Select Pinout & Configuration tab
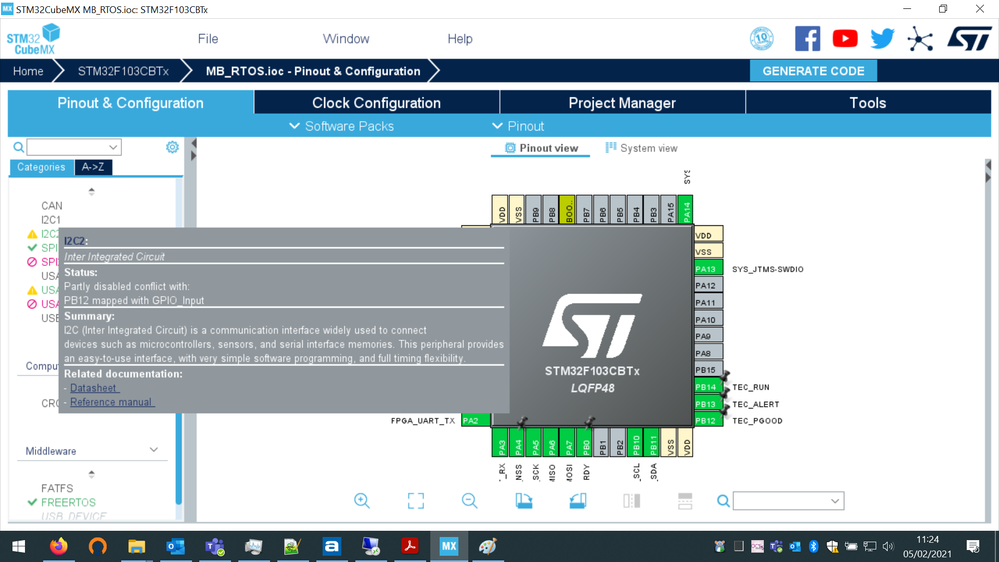The width and height of the screenshot is (999, 562). coord(131,103)
